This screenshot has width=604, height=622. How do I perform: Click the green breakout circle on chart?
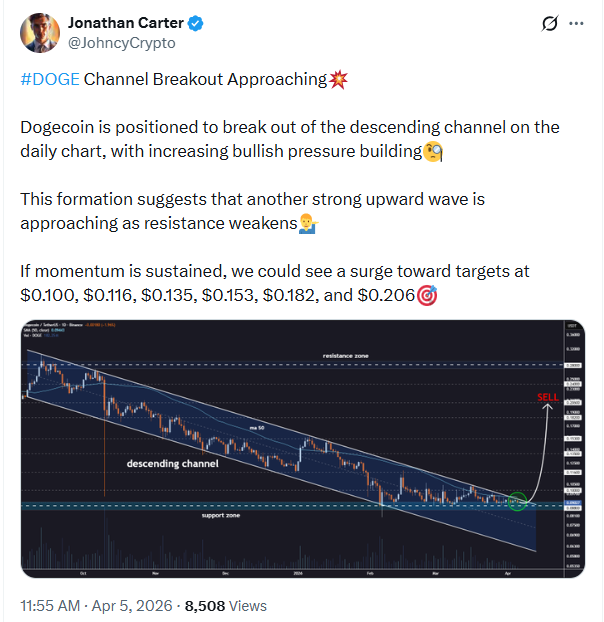(x=517, y=498)
